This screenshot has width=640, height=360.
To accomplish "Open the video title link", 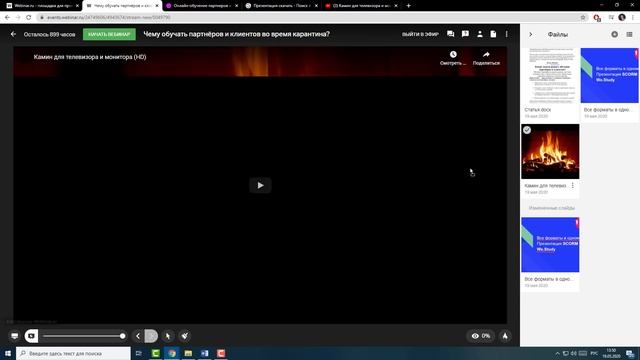I will point(90,57).
